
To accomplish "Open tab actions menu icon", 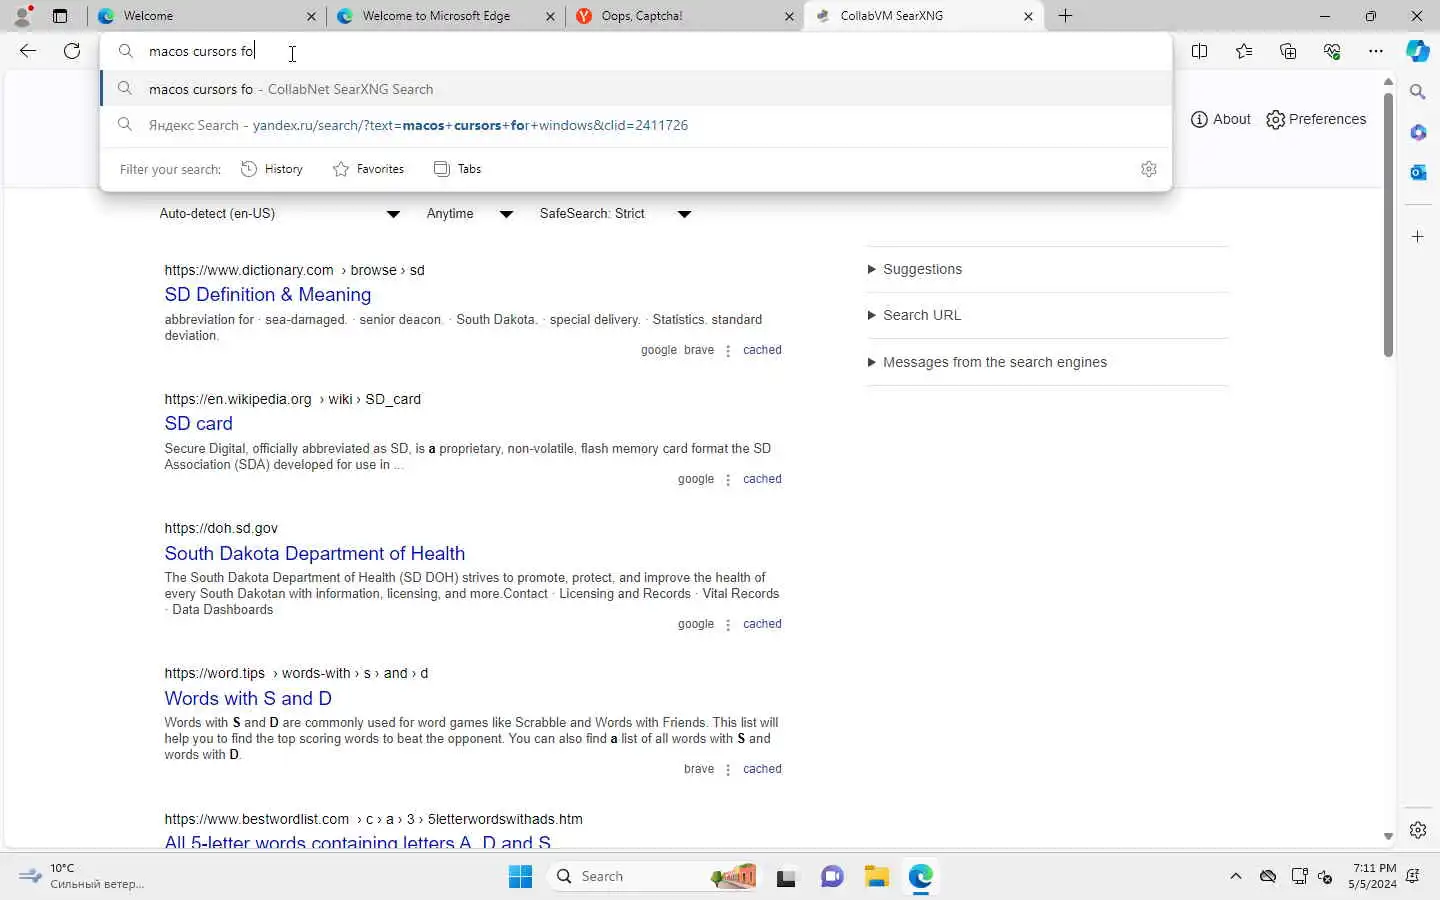I will coord(60,16).
